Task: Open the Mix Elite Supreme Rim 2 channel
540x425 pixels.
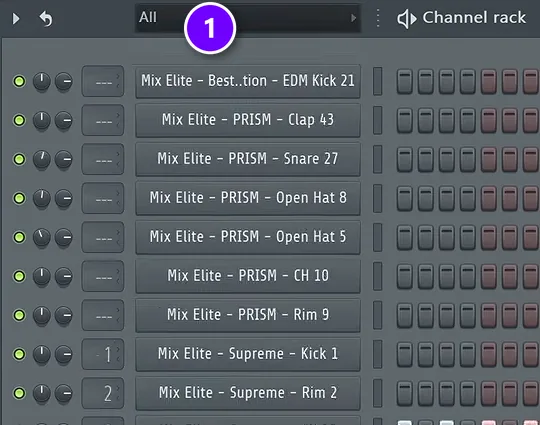Action: [x=248, y=393]
